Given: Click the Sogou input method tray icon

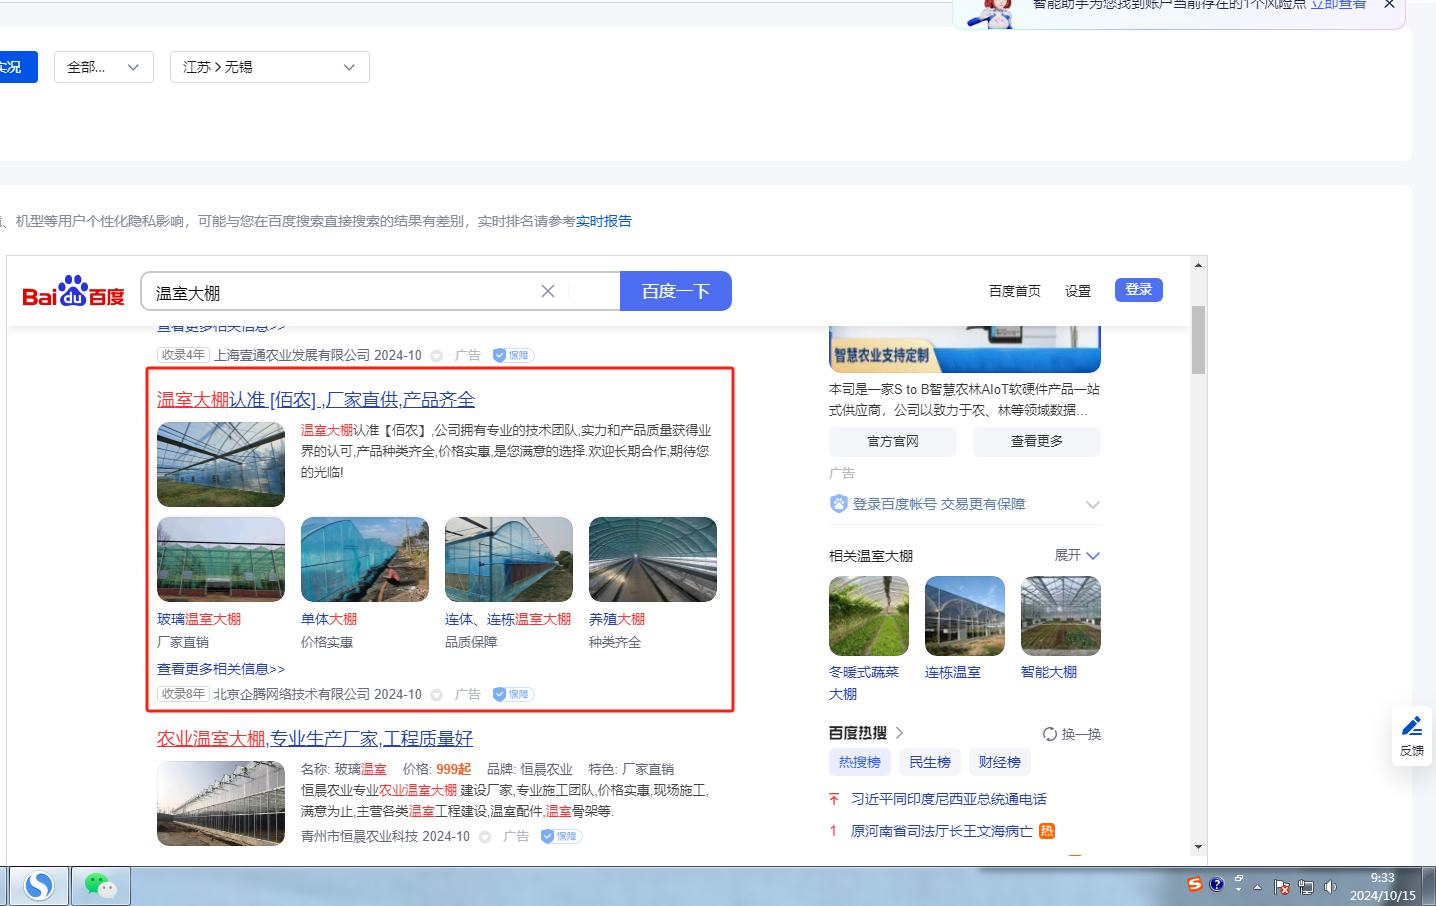Looking at the screenshot, I should point(1195,884).
